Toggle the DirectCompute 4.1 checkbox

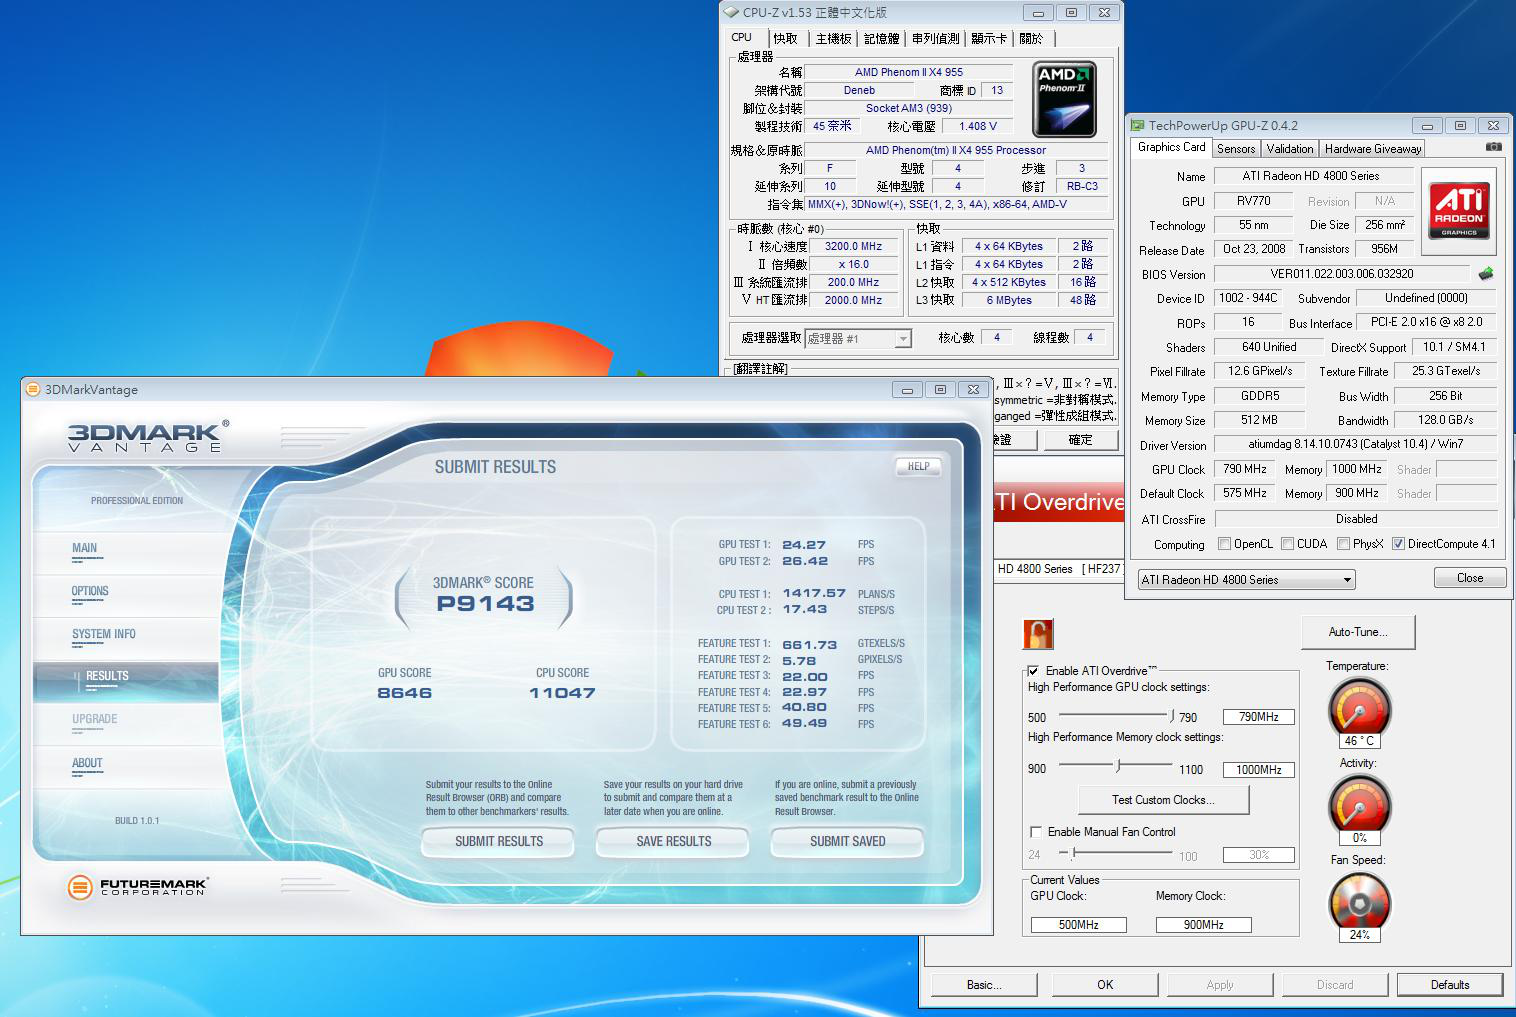click(x=1398, y=544)
